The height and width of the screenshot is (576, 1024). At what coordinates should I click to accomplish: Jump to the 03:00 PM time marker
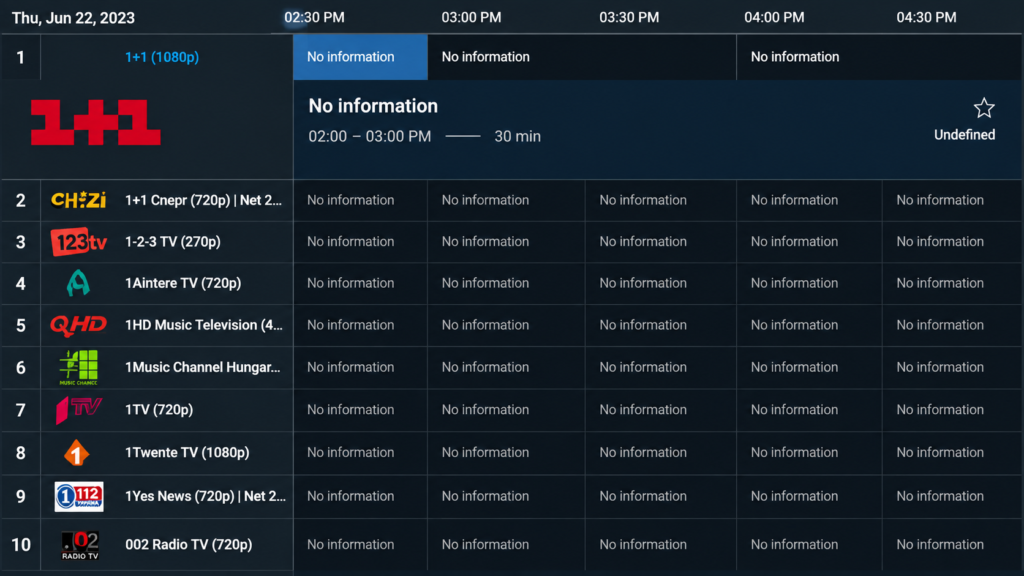472,18
